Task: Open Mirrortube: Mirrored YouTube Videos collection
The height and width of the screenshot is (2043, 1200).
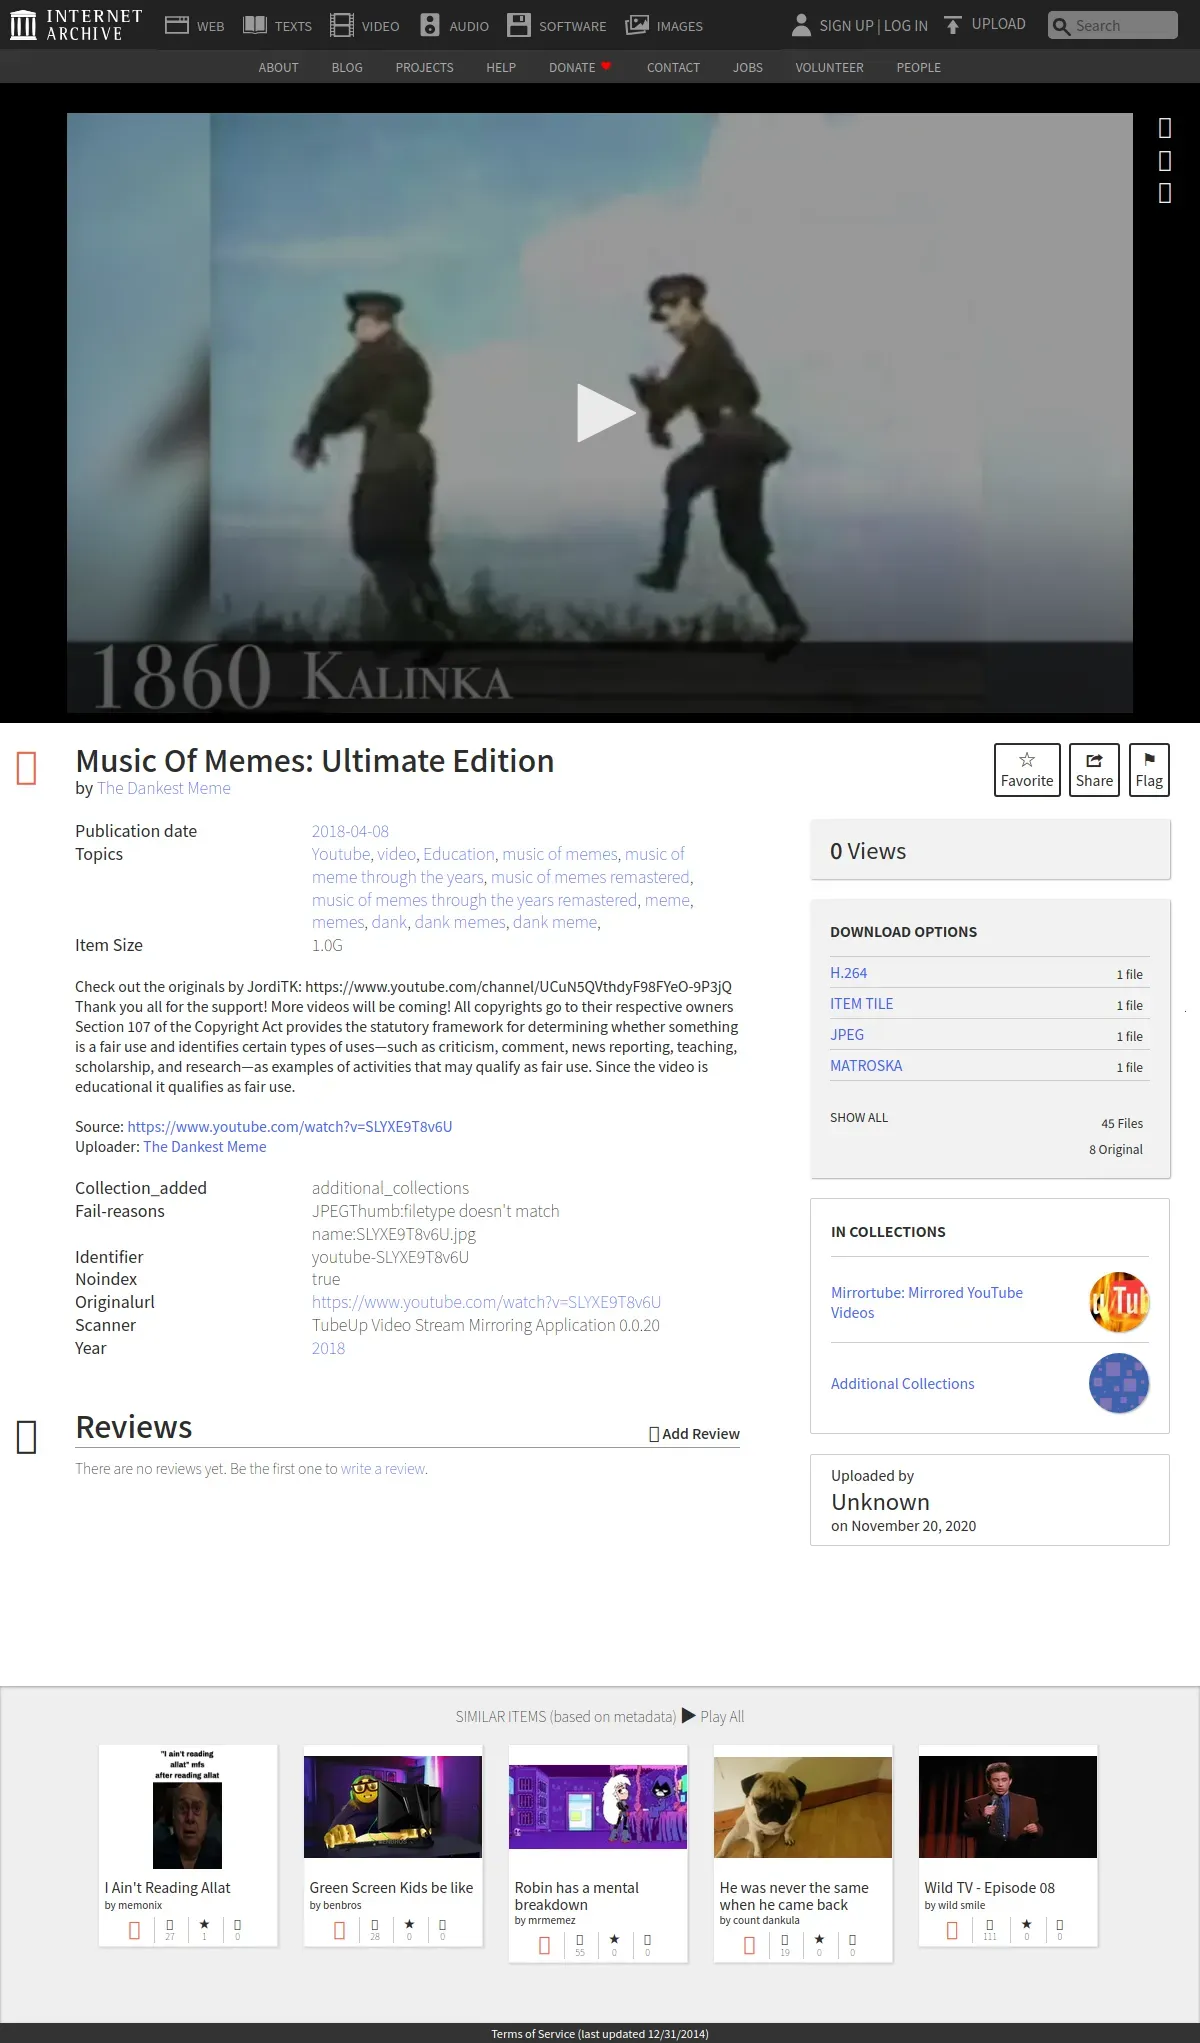Action: tap(927, 1302)
